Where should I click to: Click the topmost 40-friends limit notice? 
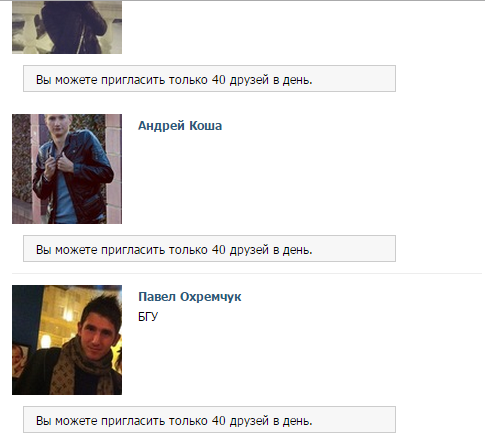pyautogui.click(x=209, y=78)
